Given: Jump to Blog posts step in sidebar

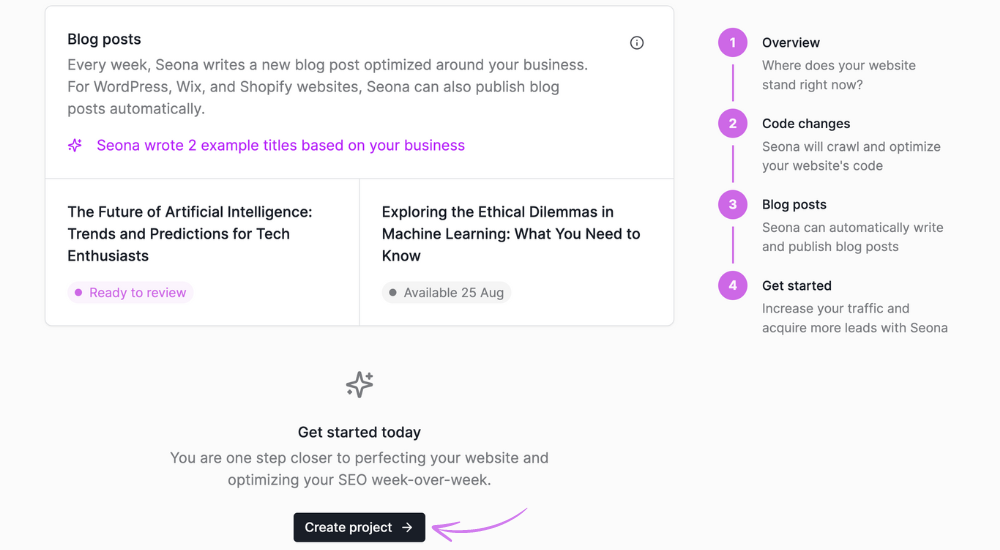Looking at the screenshot, I should tap(794, 205).
